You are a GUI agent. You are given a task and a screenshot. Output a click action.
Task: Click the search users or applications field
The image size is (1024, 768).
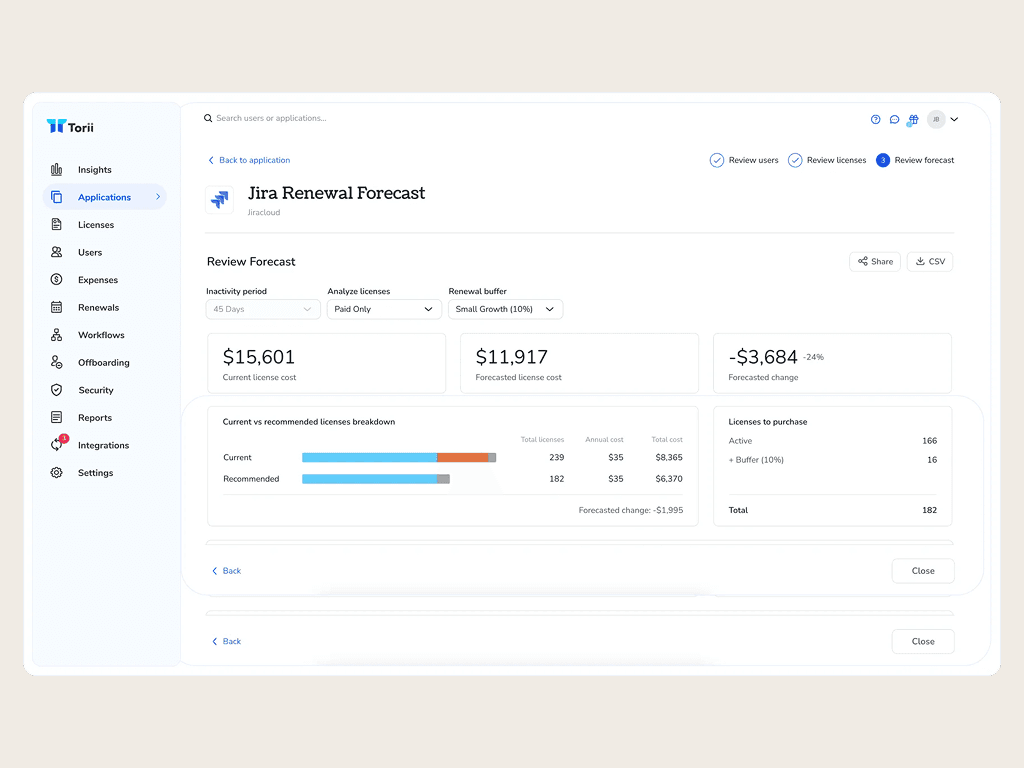pos(271,118)
